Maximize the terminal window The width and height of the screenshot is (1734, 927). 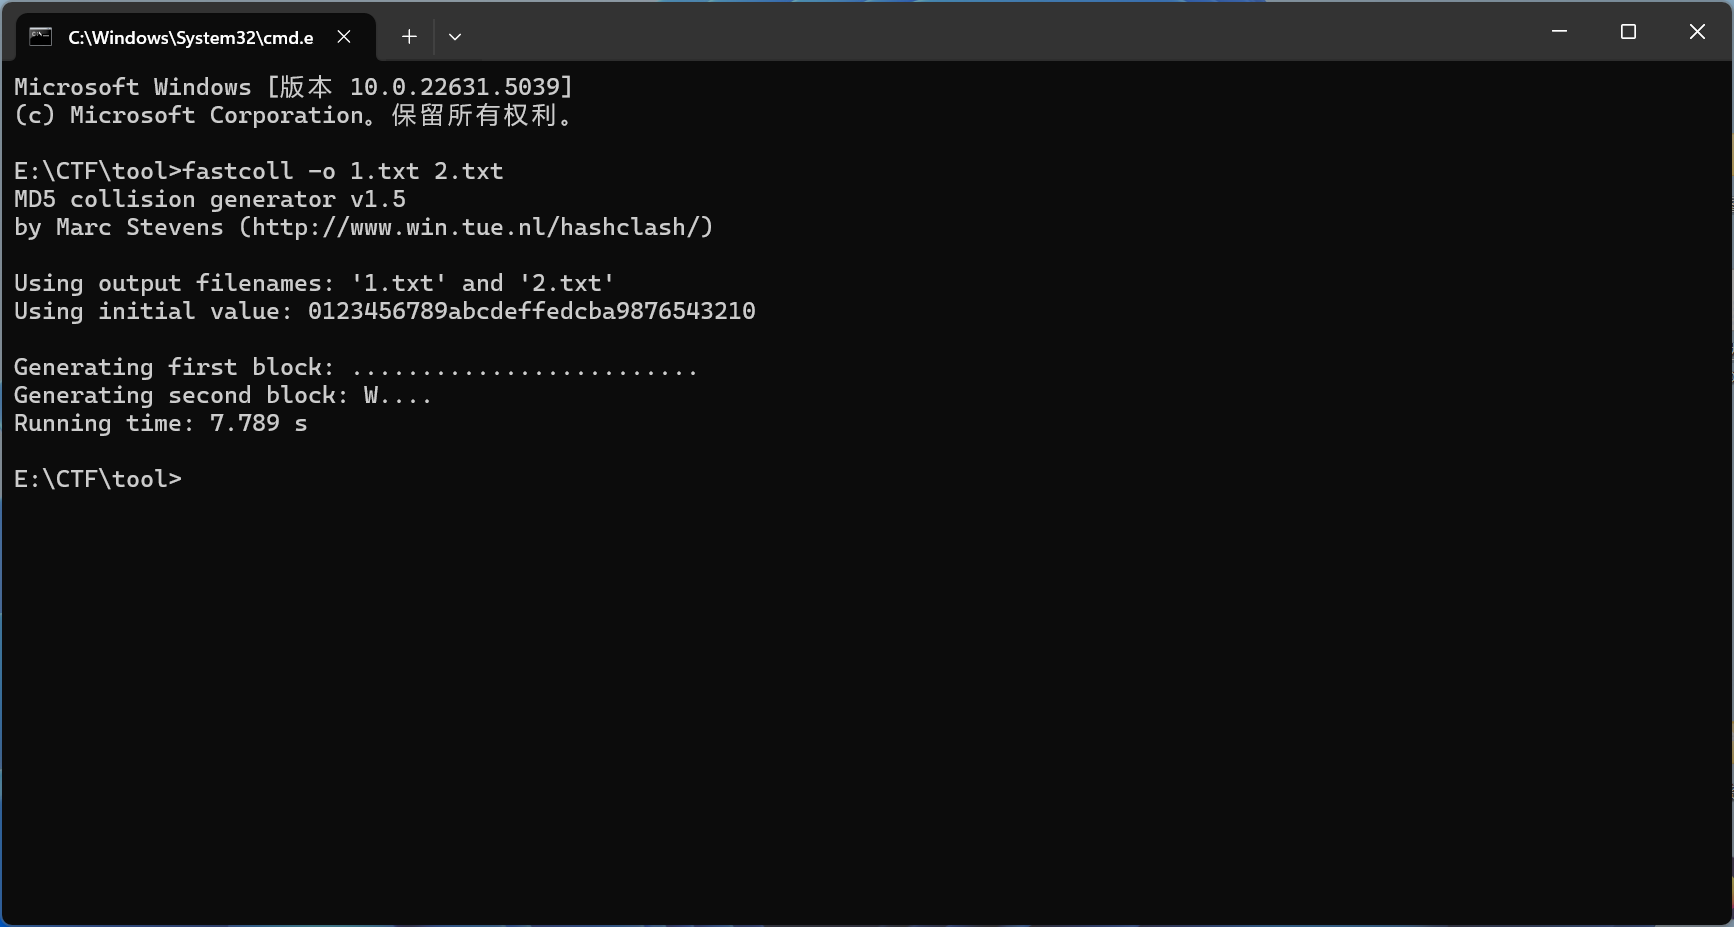click(x=1628, y=32)
